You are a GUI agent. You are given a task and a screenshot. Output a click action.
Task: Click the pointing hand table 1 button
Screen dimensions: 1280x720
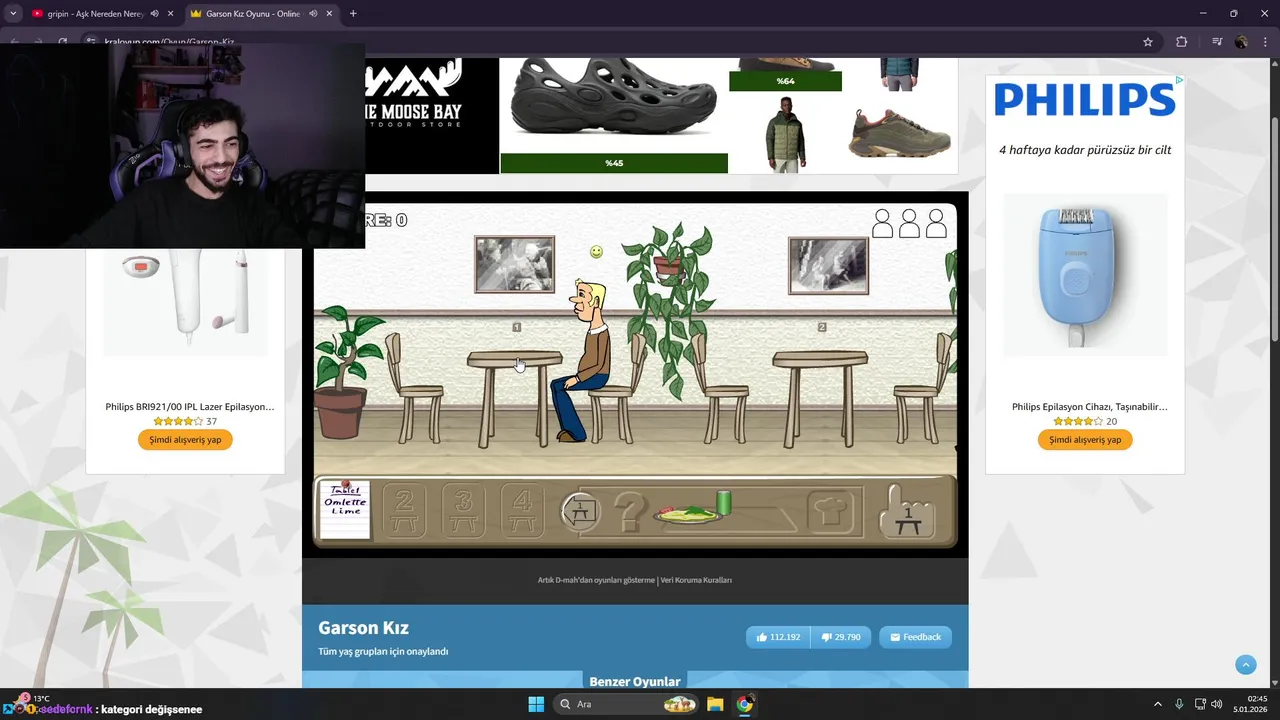(907, 511)
